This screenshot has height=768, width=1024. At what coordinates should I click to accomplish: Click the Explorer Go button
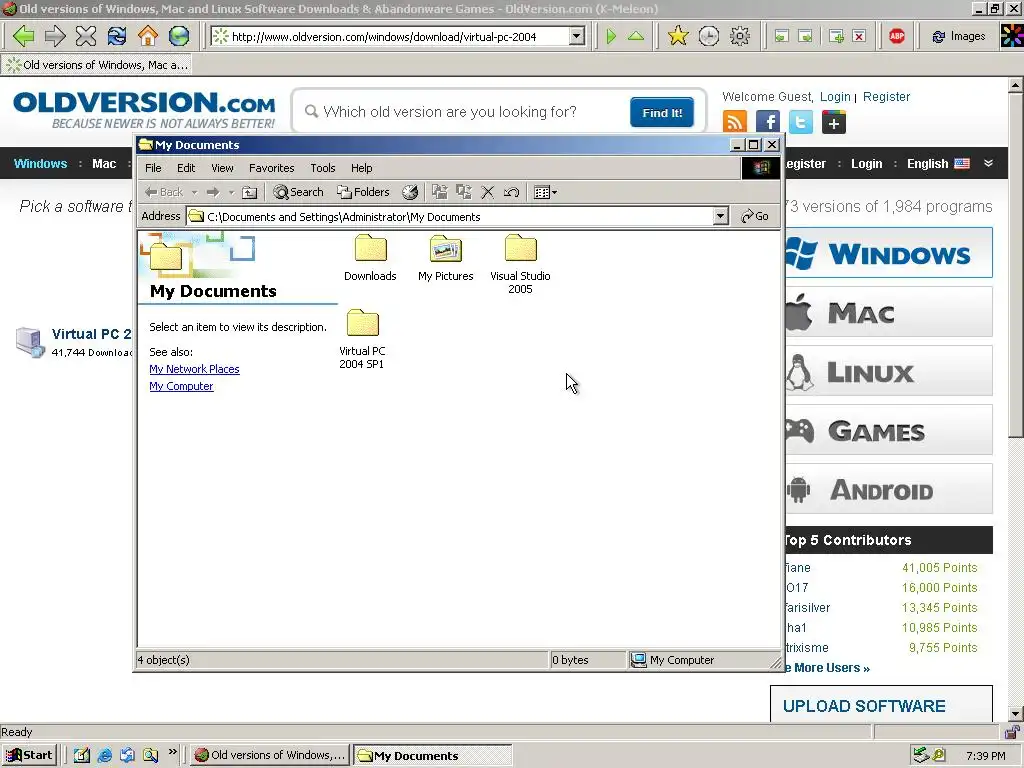[x=755, y=216]
